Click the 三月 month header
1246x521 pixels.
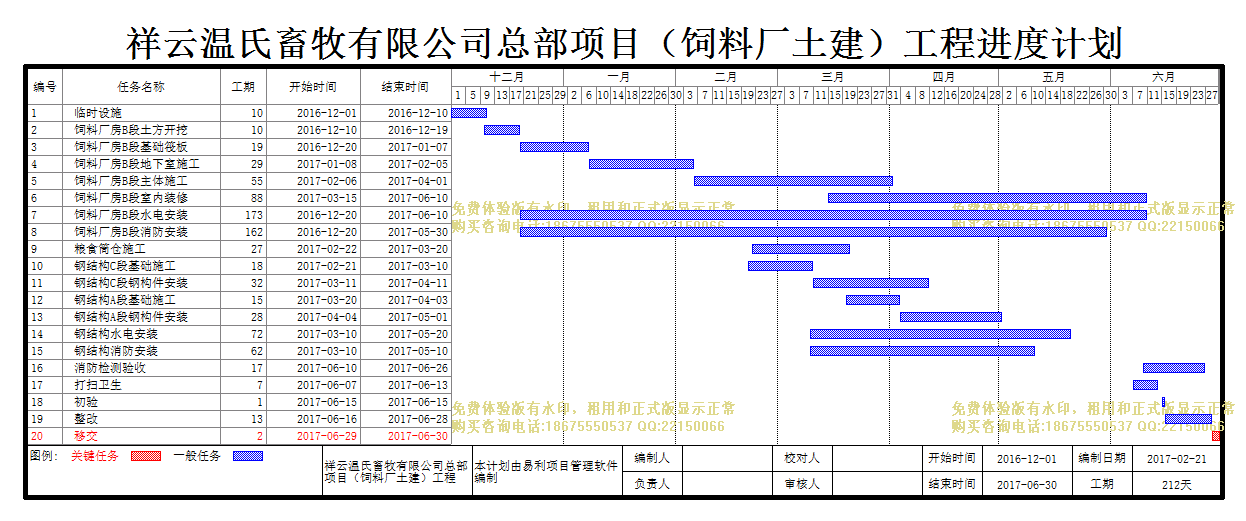833,77
